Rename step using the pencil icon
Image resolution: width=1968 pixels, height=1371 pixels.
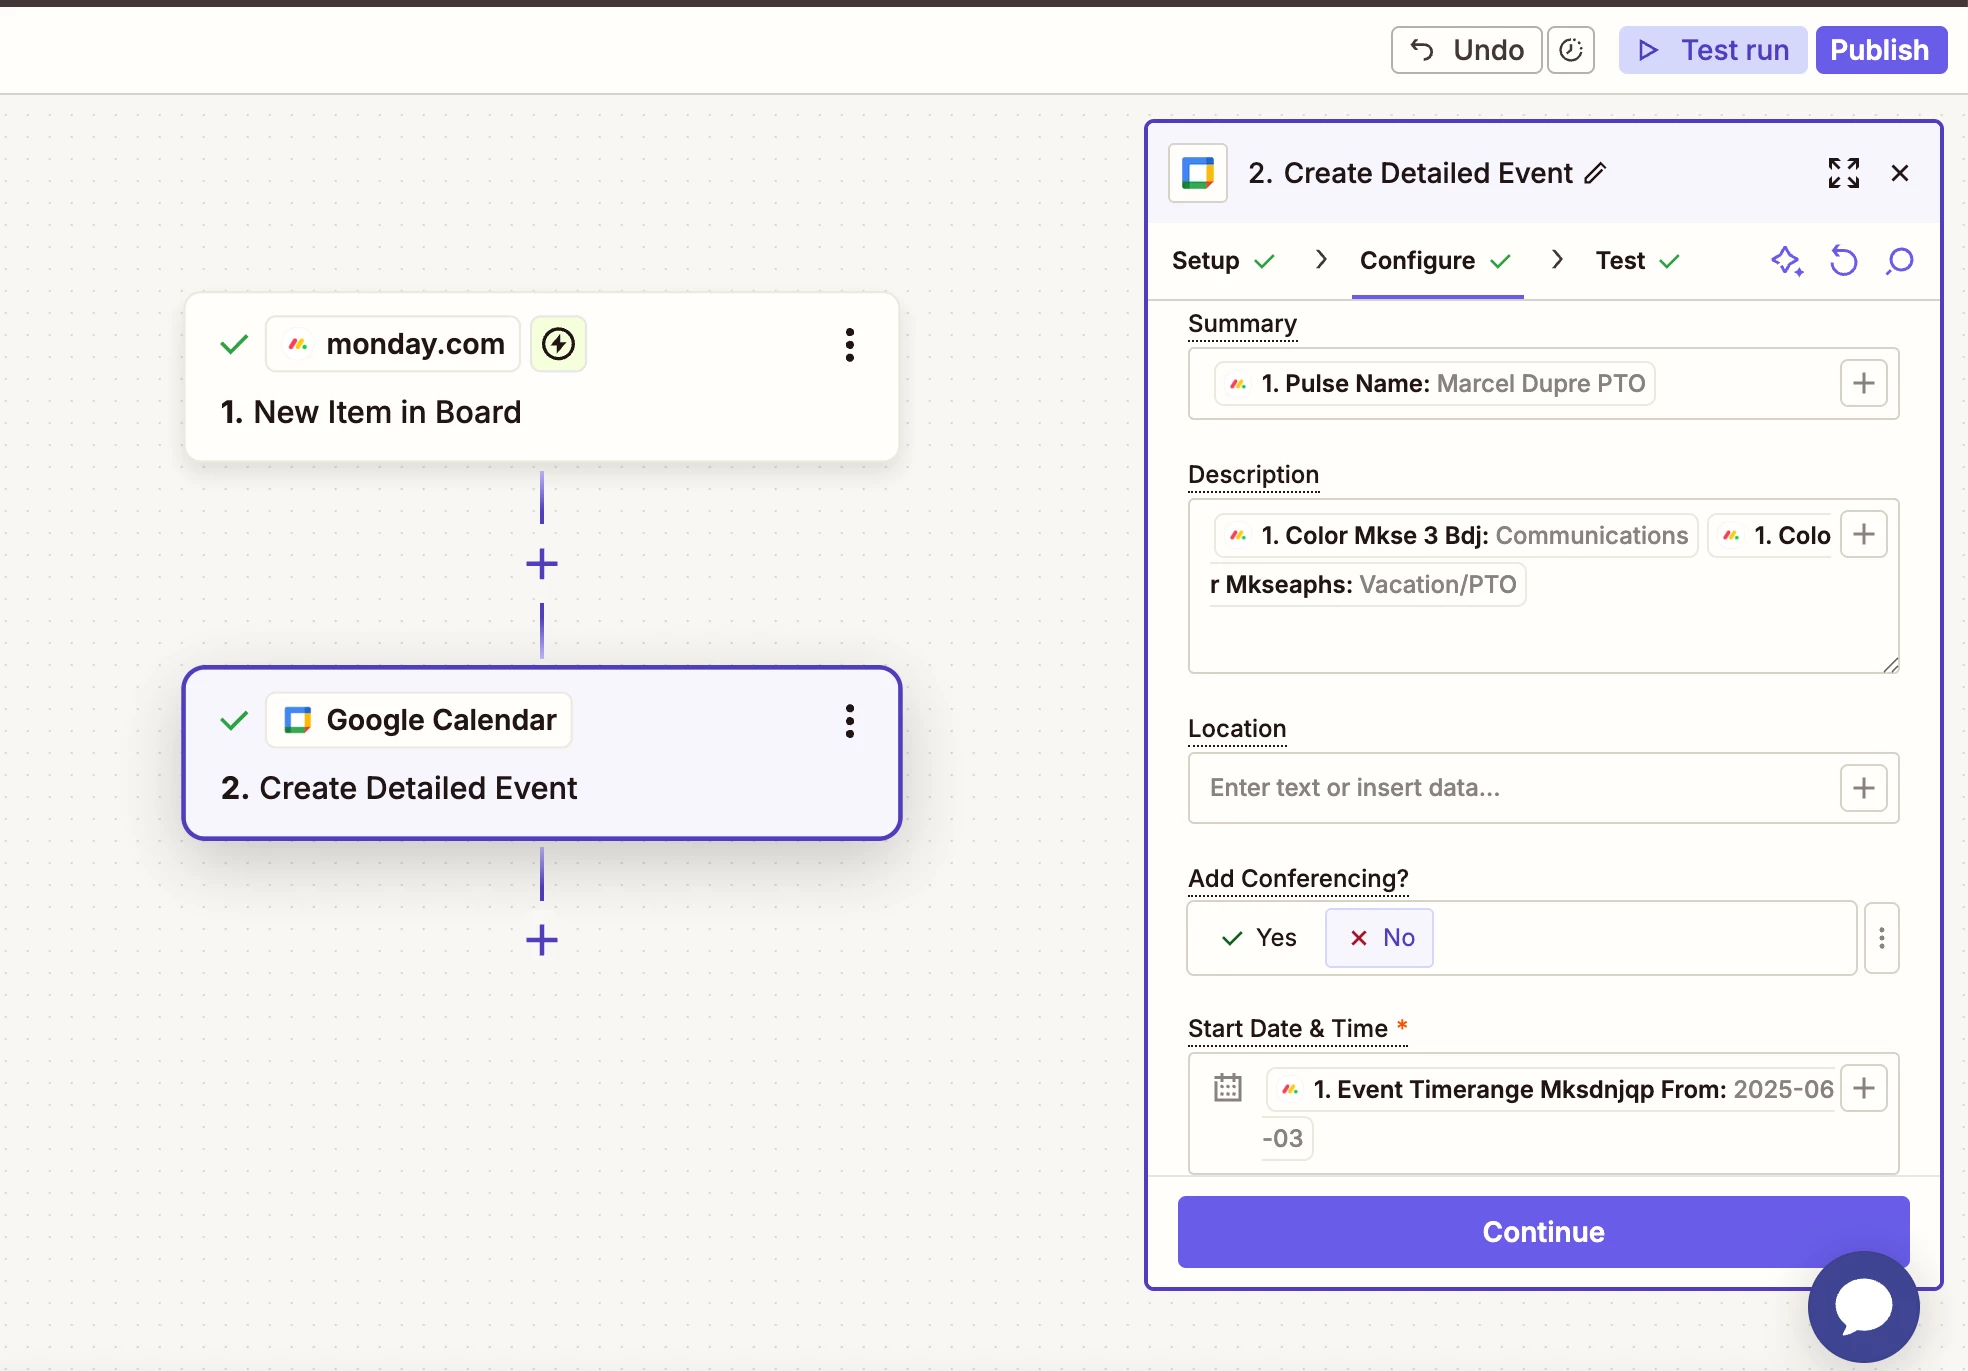1596,173
